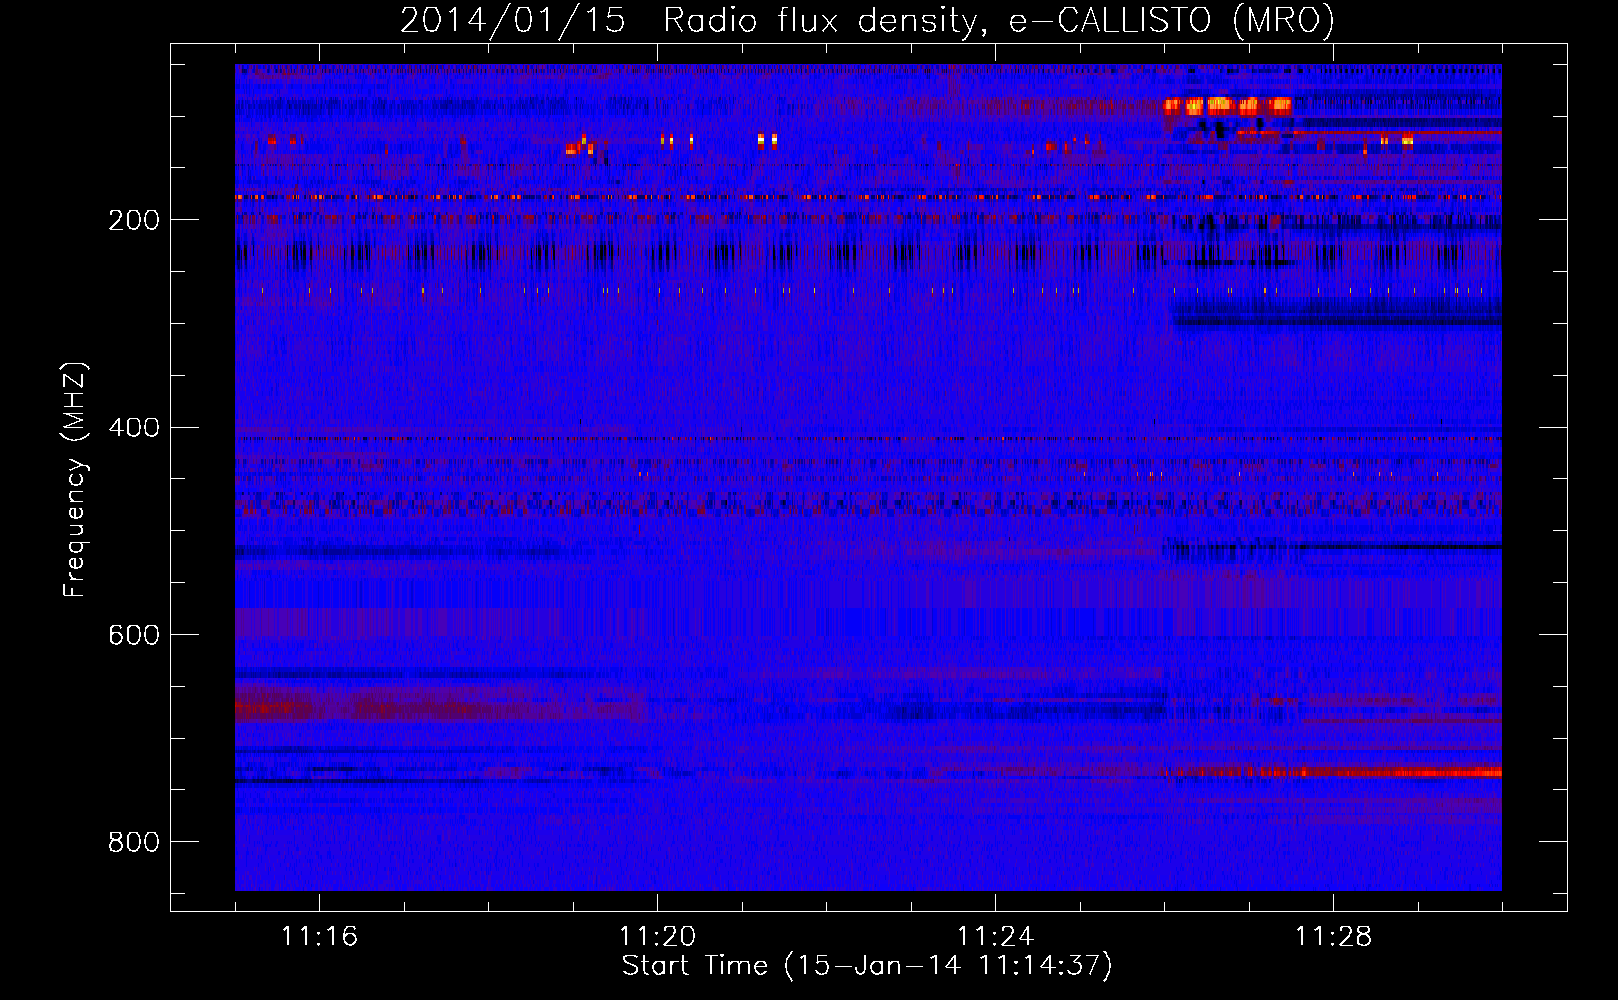The image size is (1618, 1000).
Task: Click the 200 frequency tick label
Action: (x=134, y=220)
